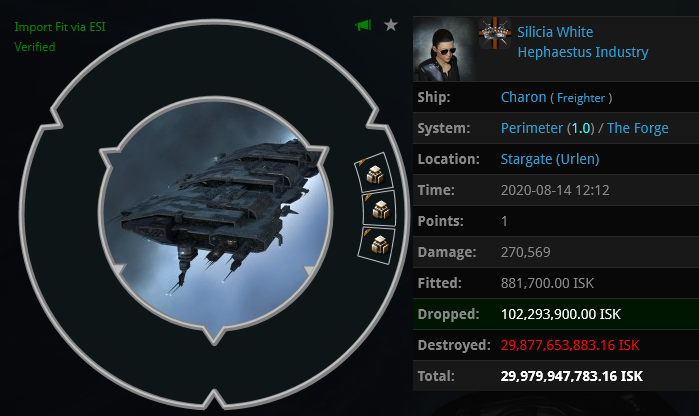Open The Forge region link
The height and width of the screenshot is (416, 699).
point(637,128)
